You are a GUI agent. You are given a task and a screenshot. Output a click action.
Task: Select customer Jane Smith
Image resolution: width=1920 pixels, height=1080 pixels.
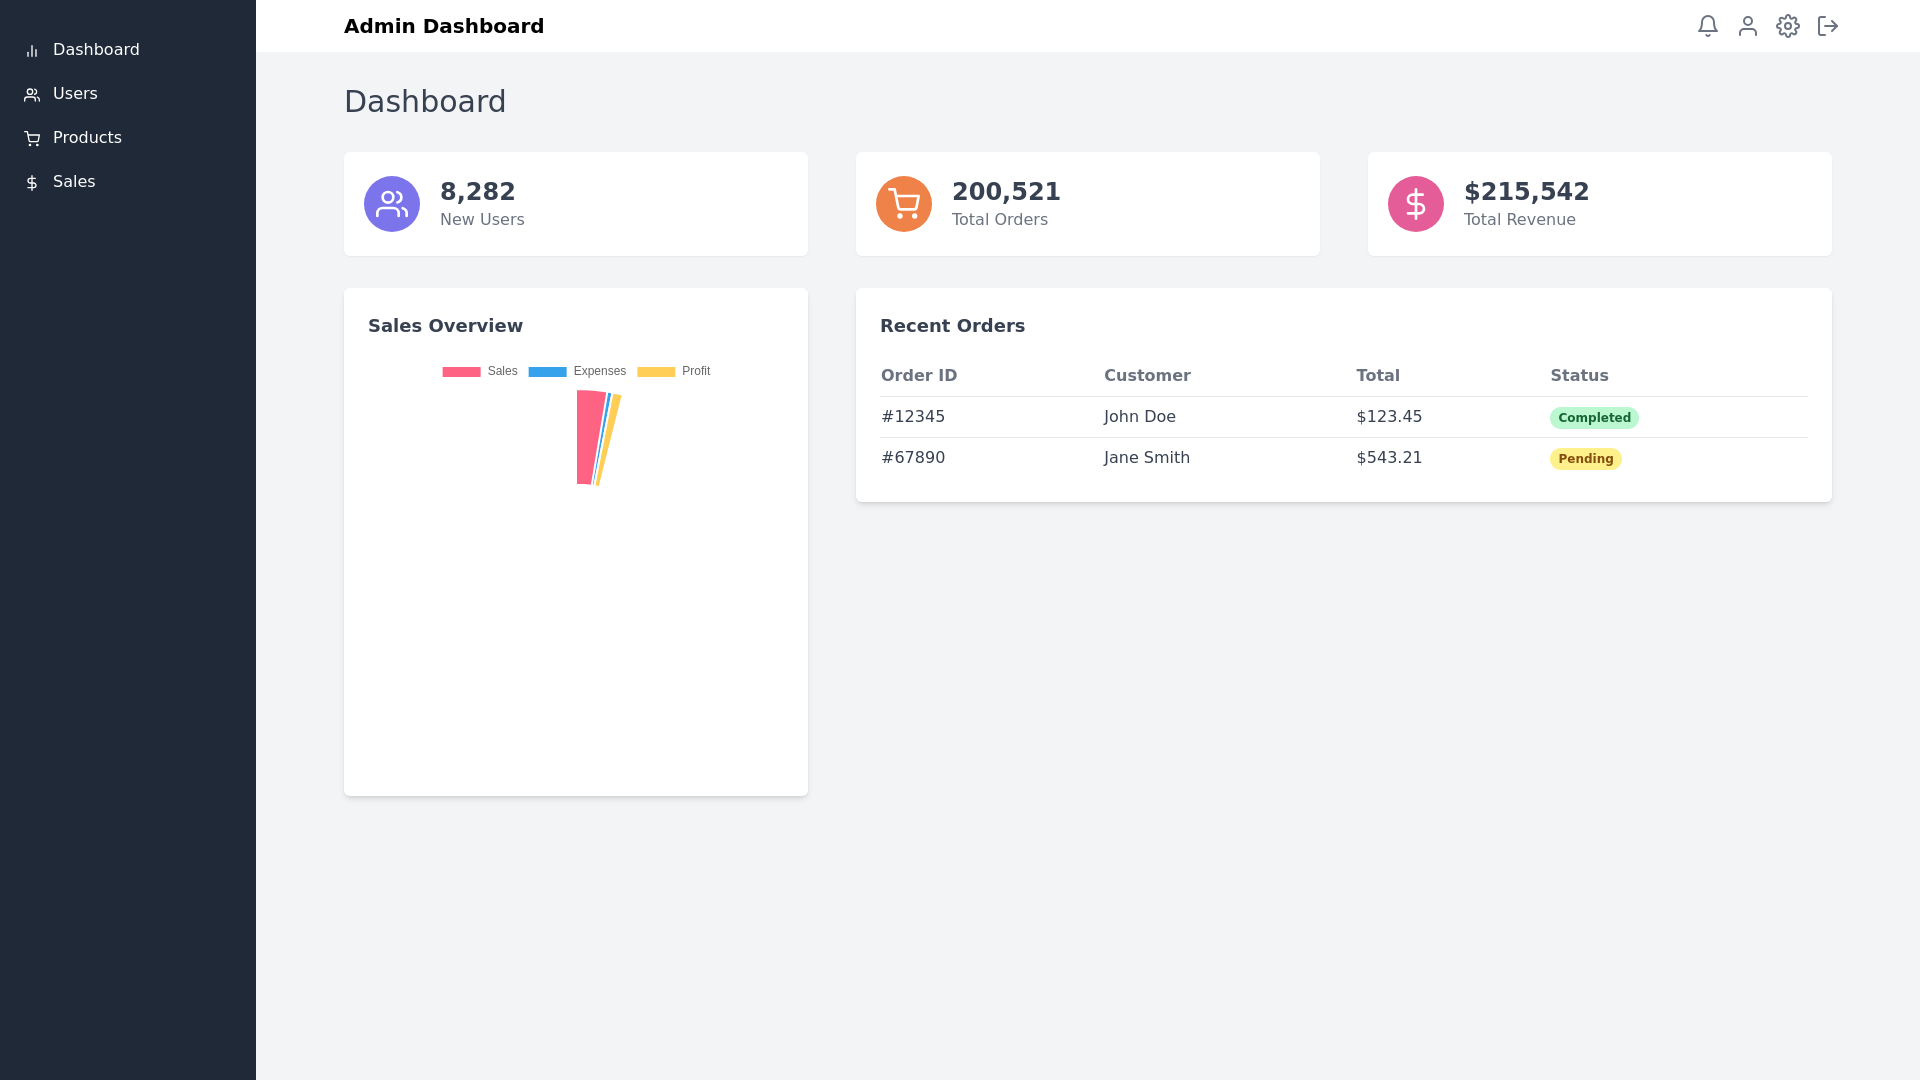pyautogui.click(x=1147, y=458)
